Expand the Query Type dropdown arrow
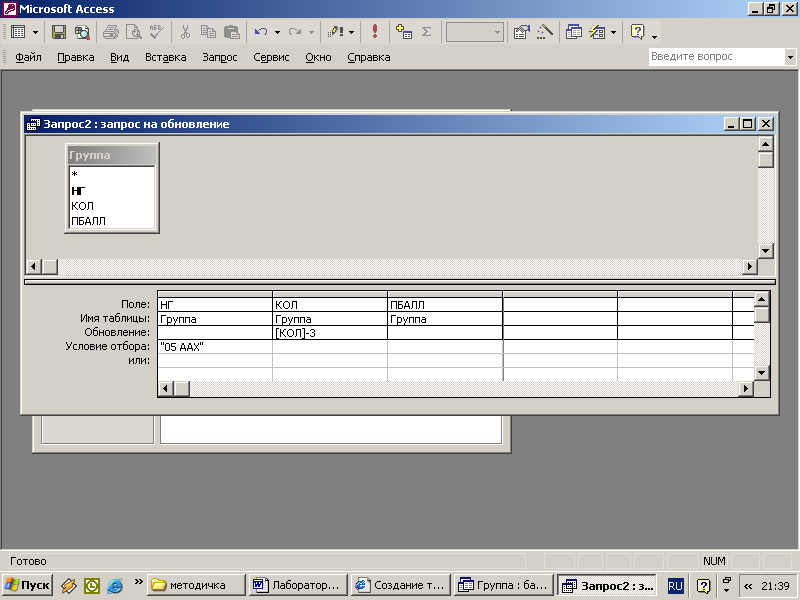This screenshot has height=600, width=800. pos(352,32)
